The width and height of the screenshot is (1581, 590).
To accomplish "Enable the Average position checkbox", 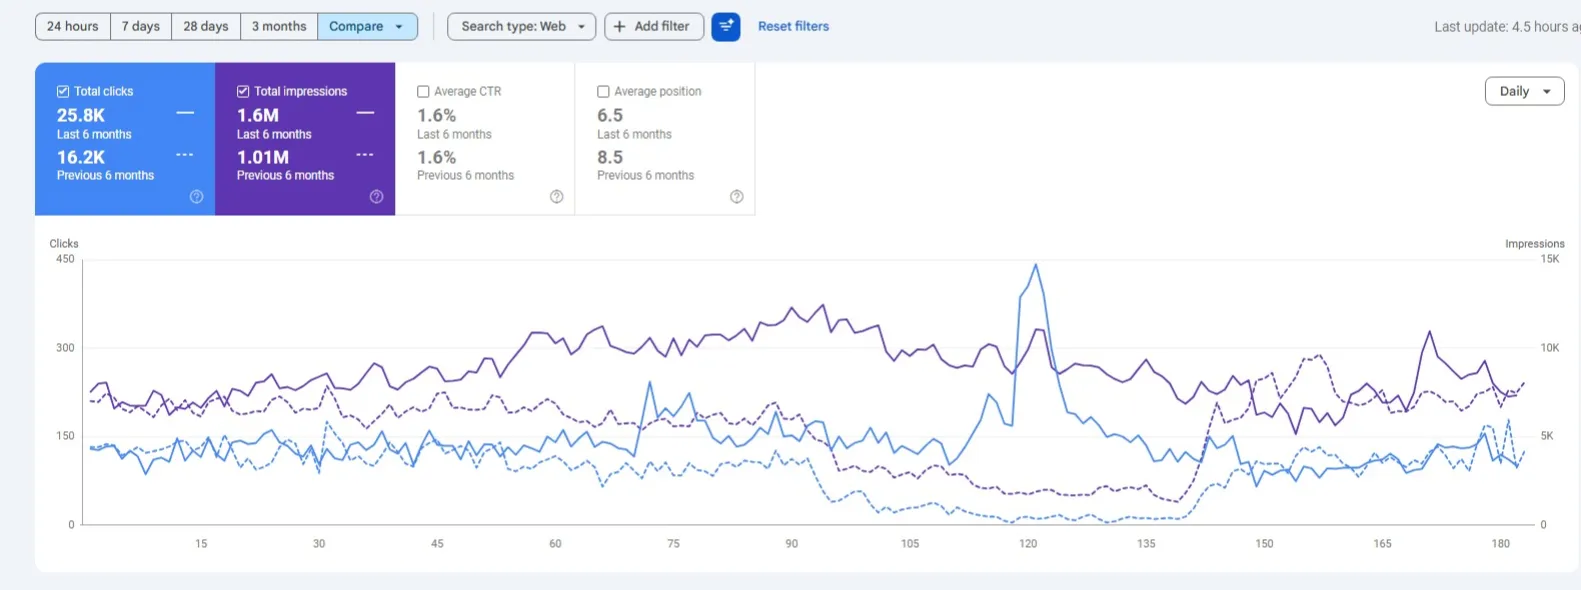I will pos(603,91).
